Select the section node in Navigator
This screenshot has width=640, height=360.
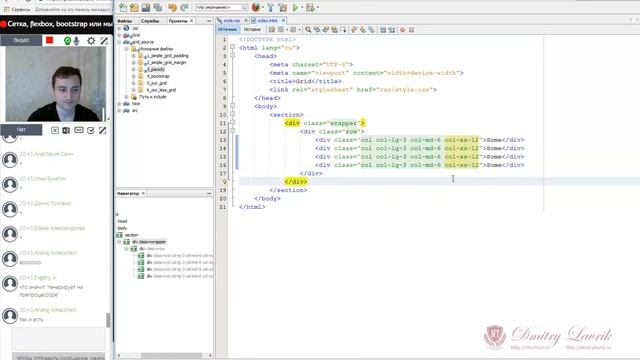coord(131,235)
